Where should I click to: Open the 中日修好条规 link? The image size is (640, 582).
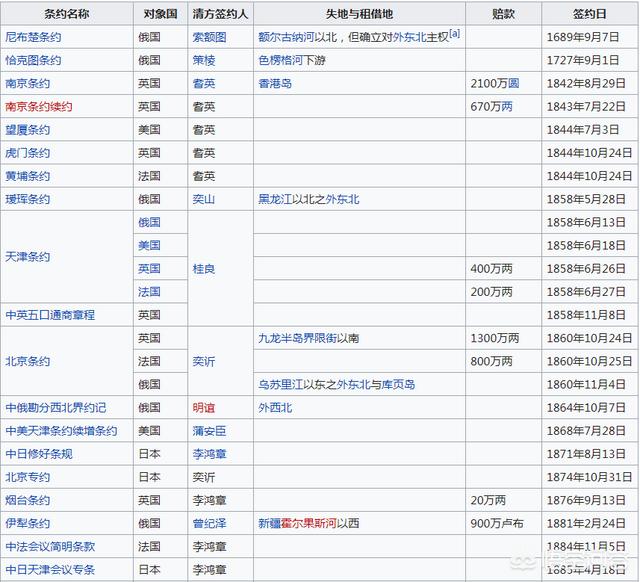coord(39,454)
